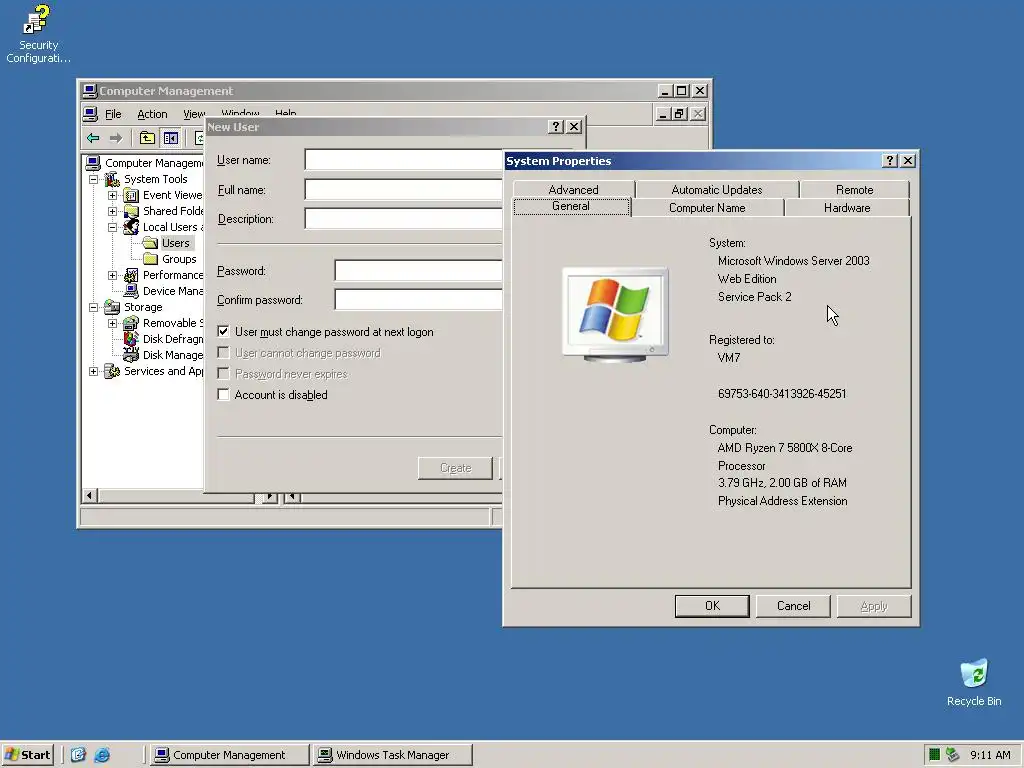The height and width of the screenshot is (768, 1024).
Task: Toggle the Show/Hide Console Tree toolbar icon
Action: pyautogui.click(x=171, y=138)
